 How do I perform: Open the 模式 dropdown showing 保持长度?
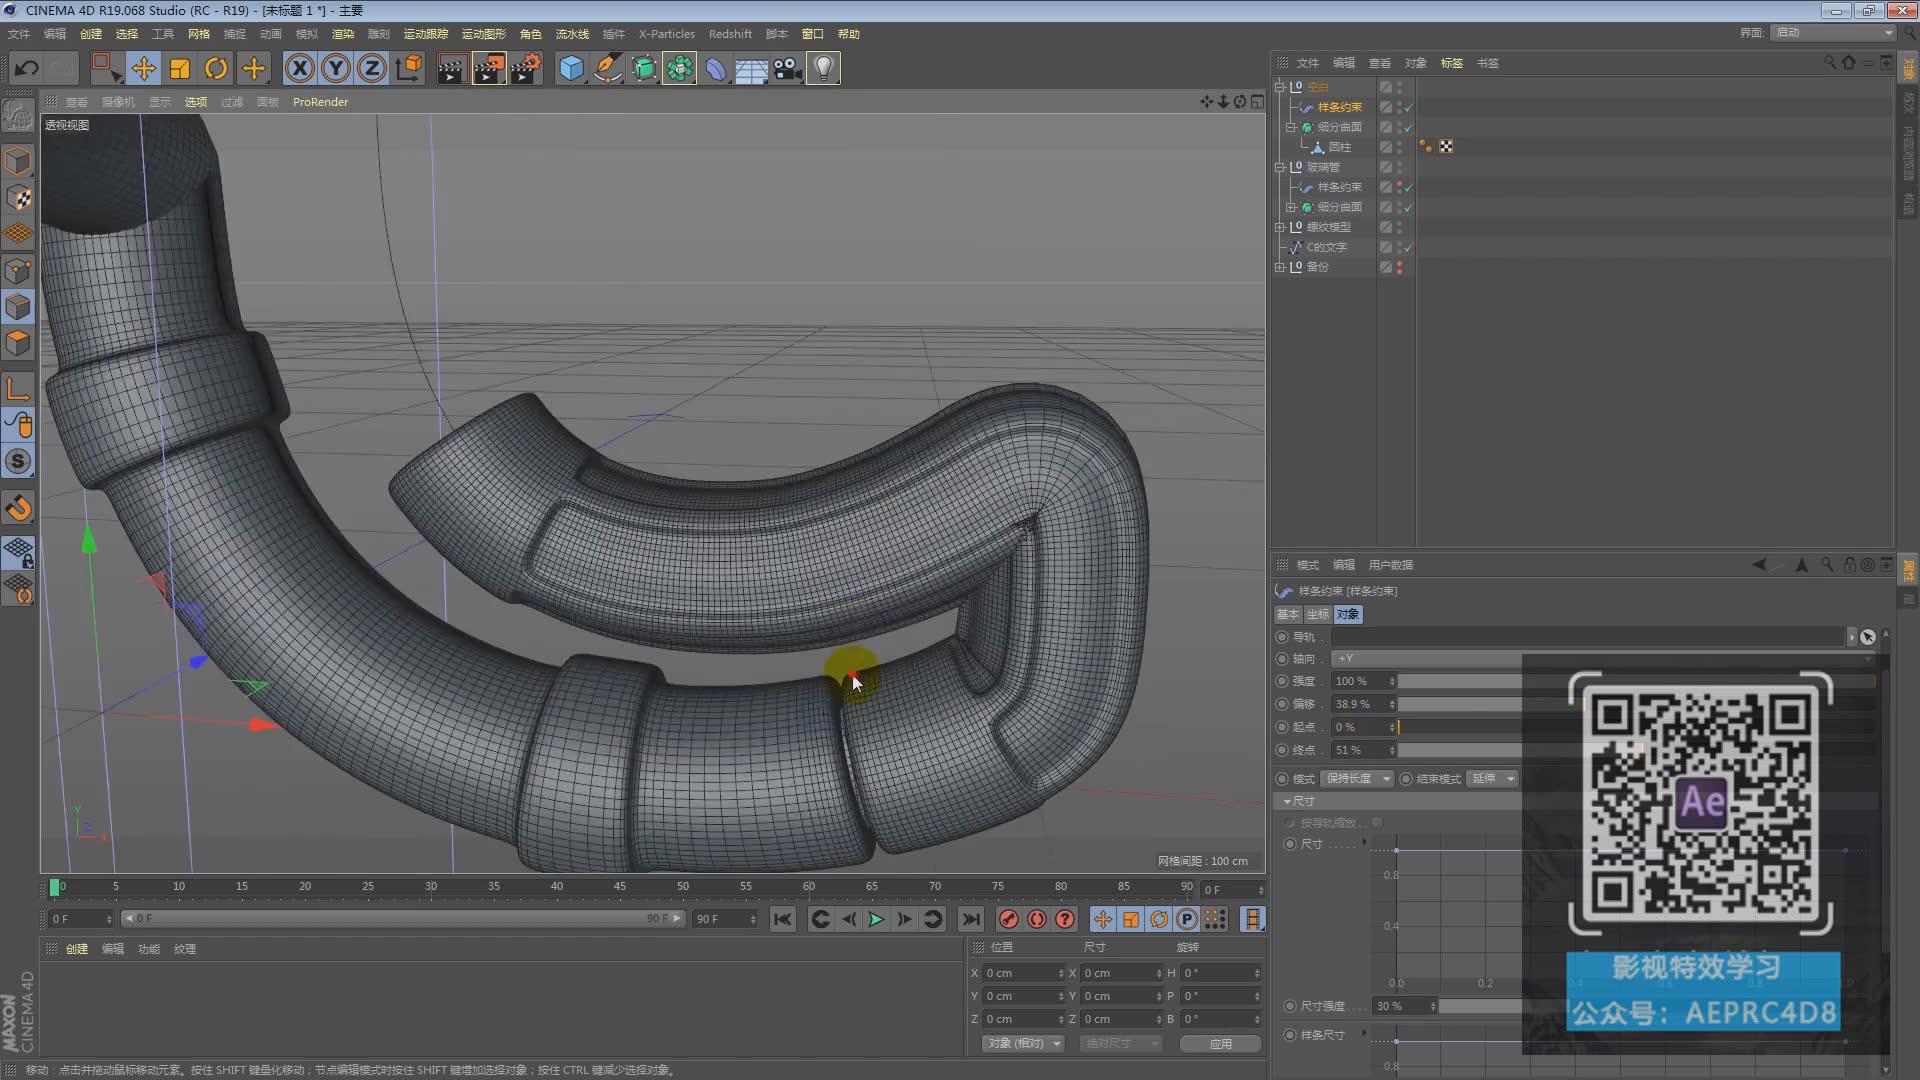(x=1357, y=778)
